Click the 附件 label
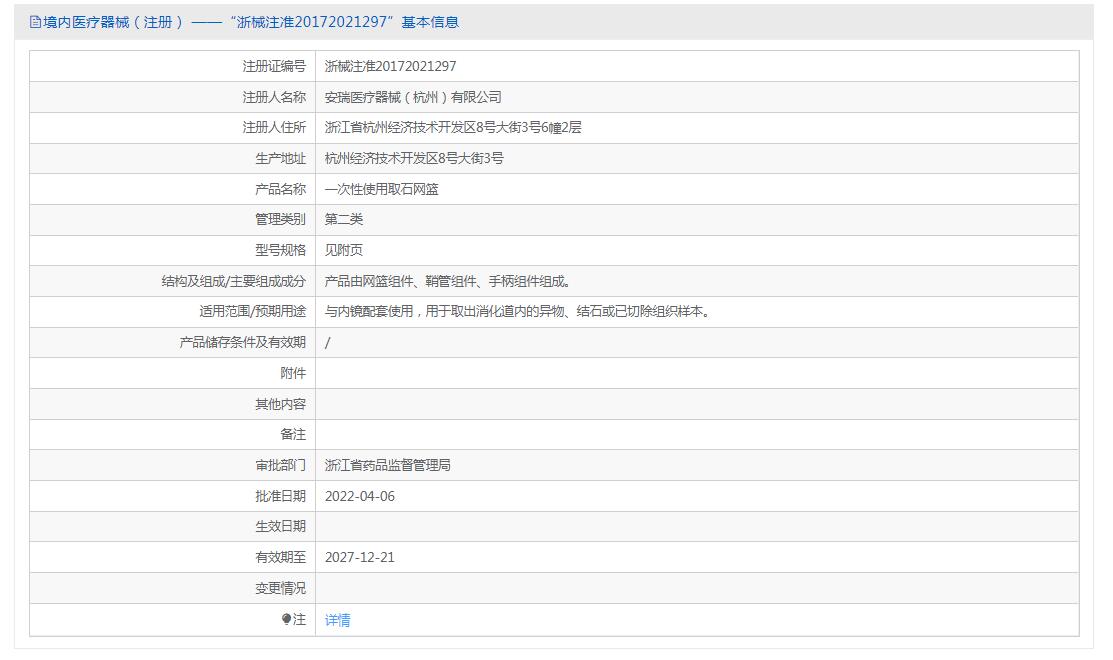Screen dimensions: 1113x660 point(293,373)
